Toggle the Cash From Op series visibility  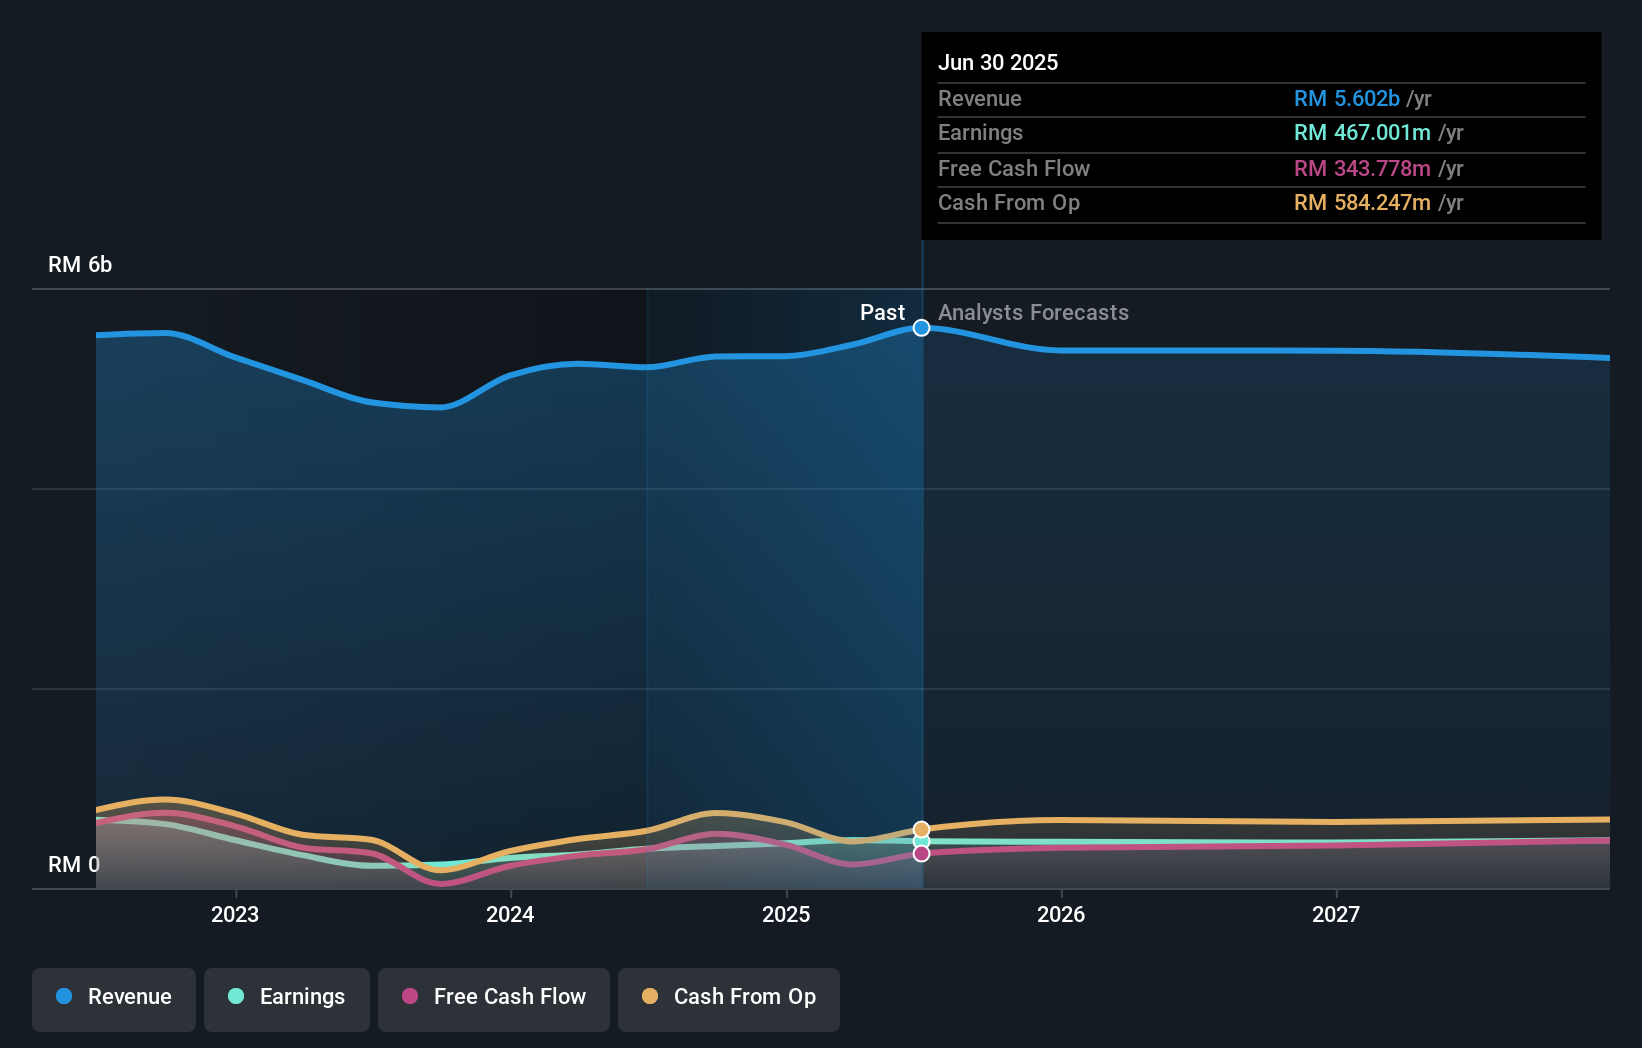(728, 997)
